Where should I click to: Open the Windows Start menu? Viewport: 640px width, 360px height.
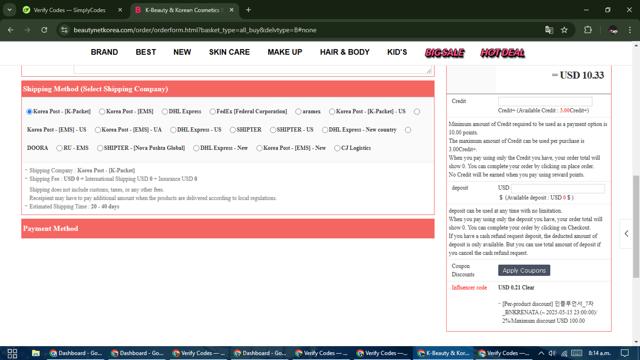pos(12,353)
